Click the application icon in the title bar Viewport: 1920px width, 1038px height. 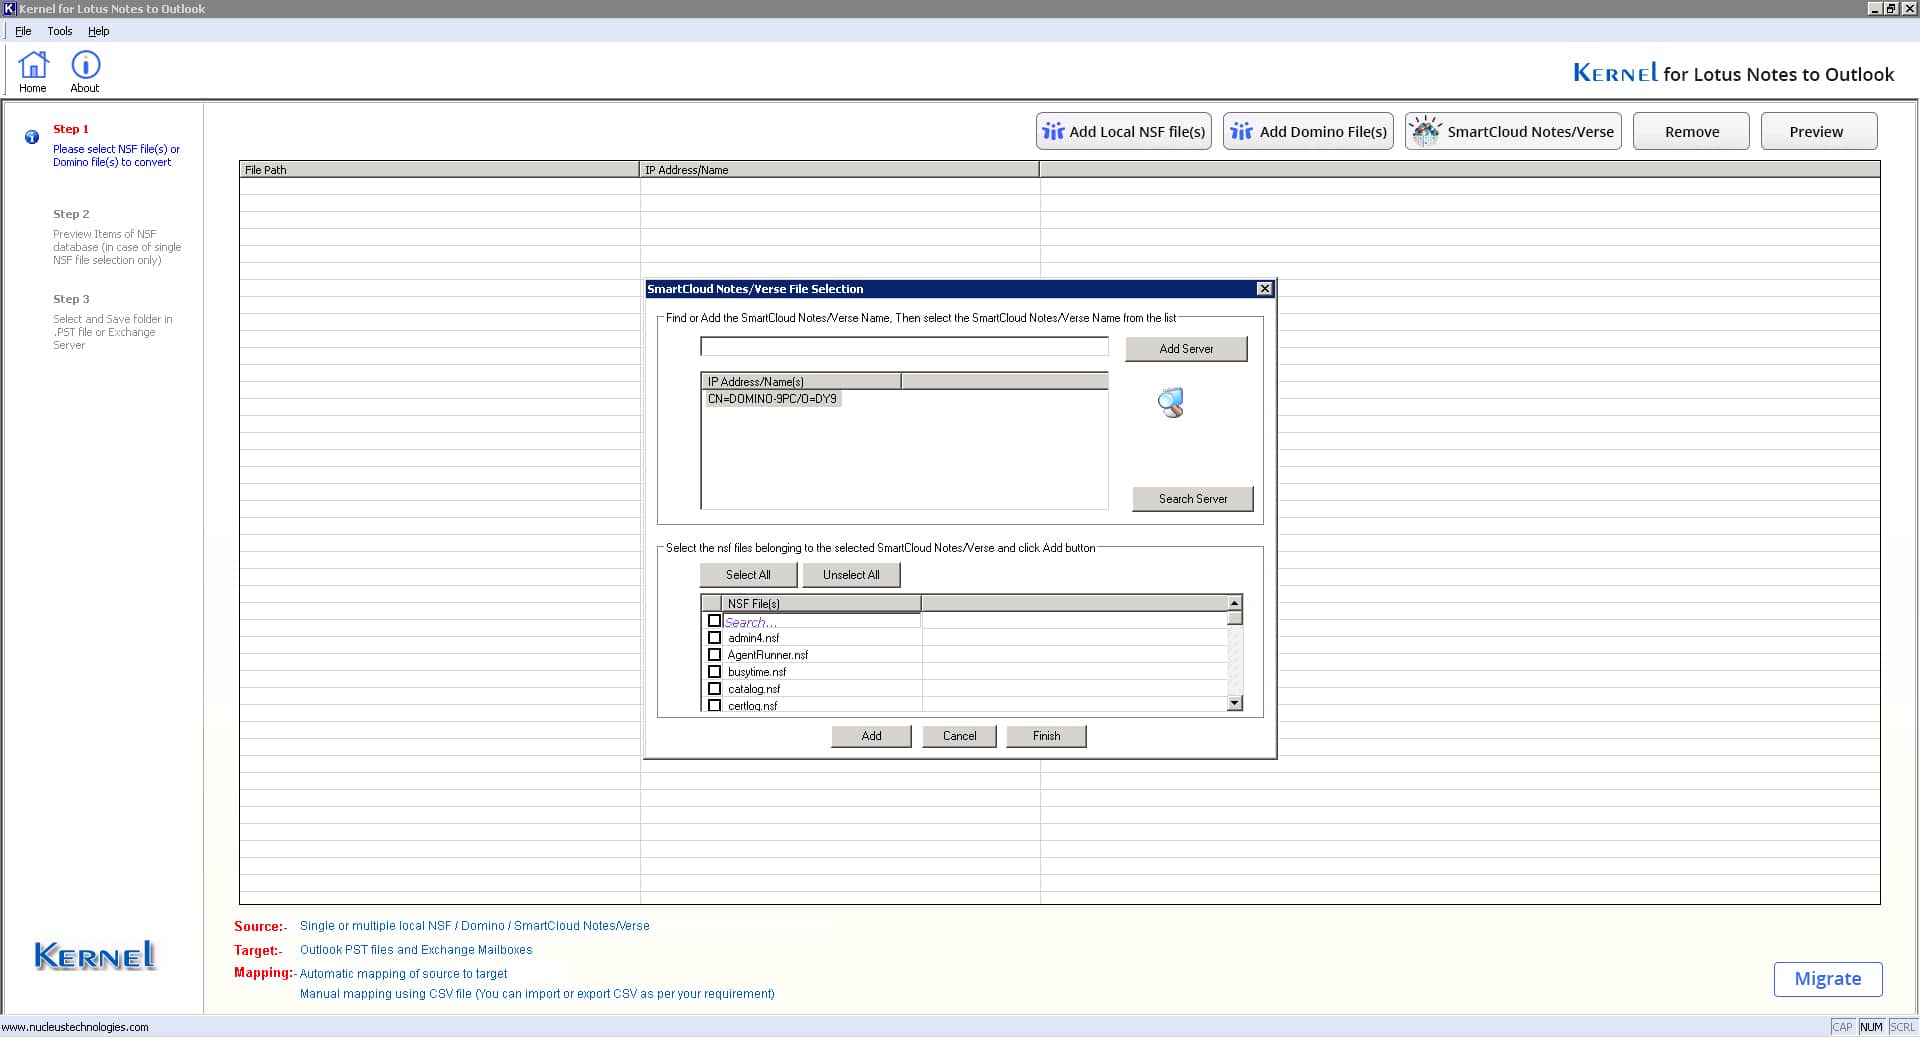point(10,9)
